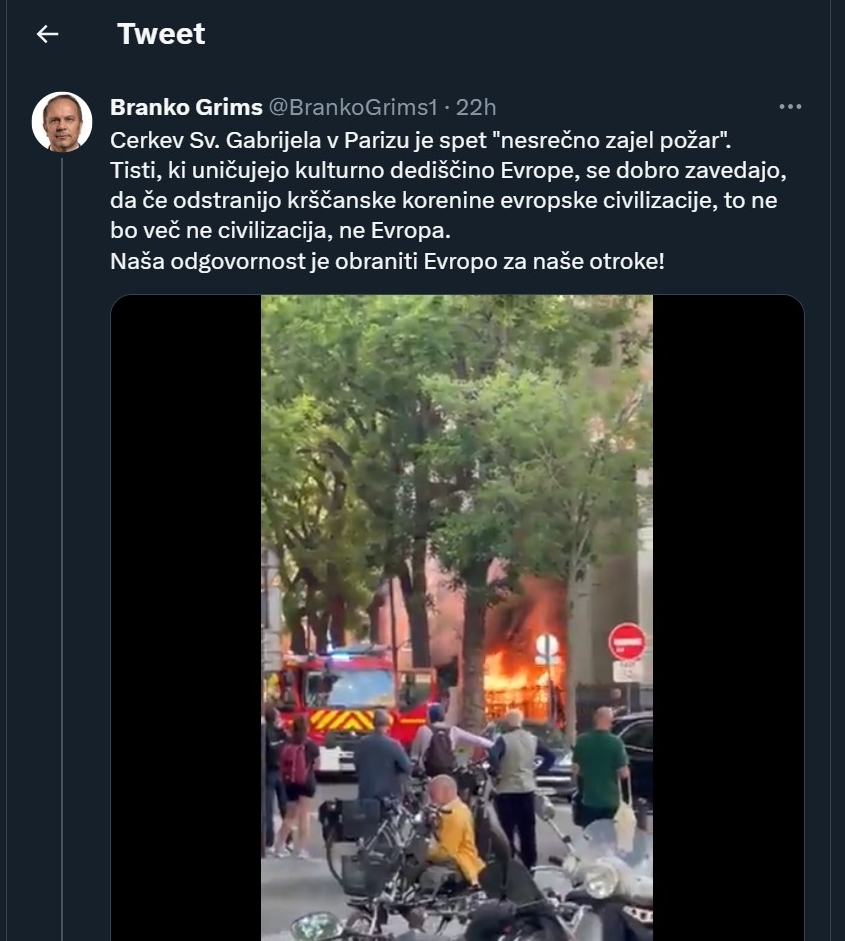The image size is (845, 941).
Task: Click the Tweet header title
Action: click(161, 34)
